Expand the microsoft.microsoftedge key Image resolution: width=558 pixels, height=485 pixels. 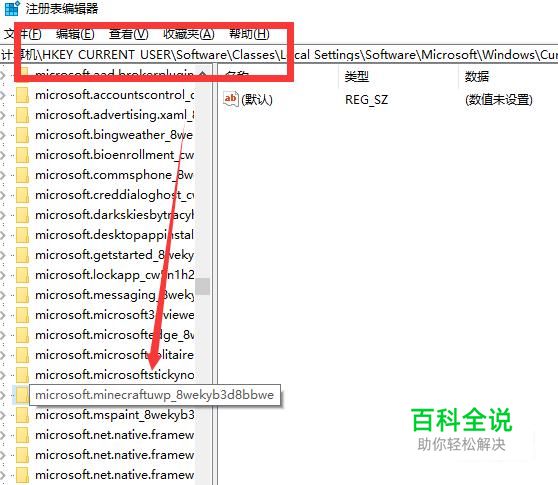pyautogui.click(x=2, y=334)
